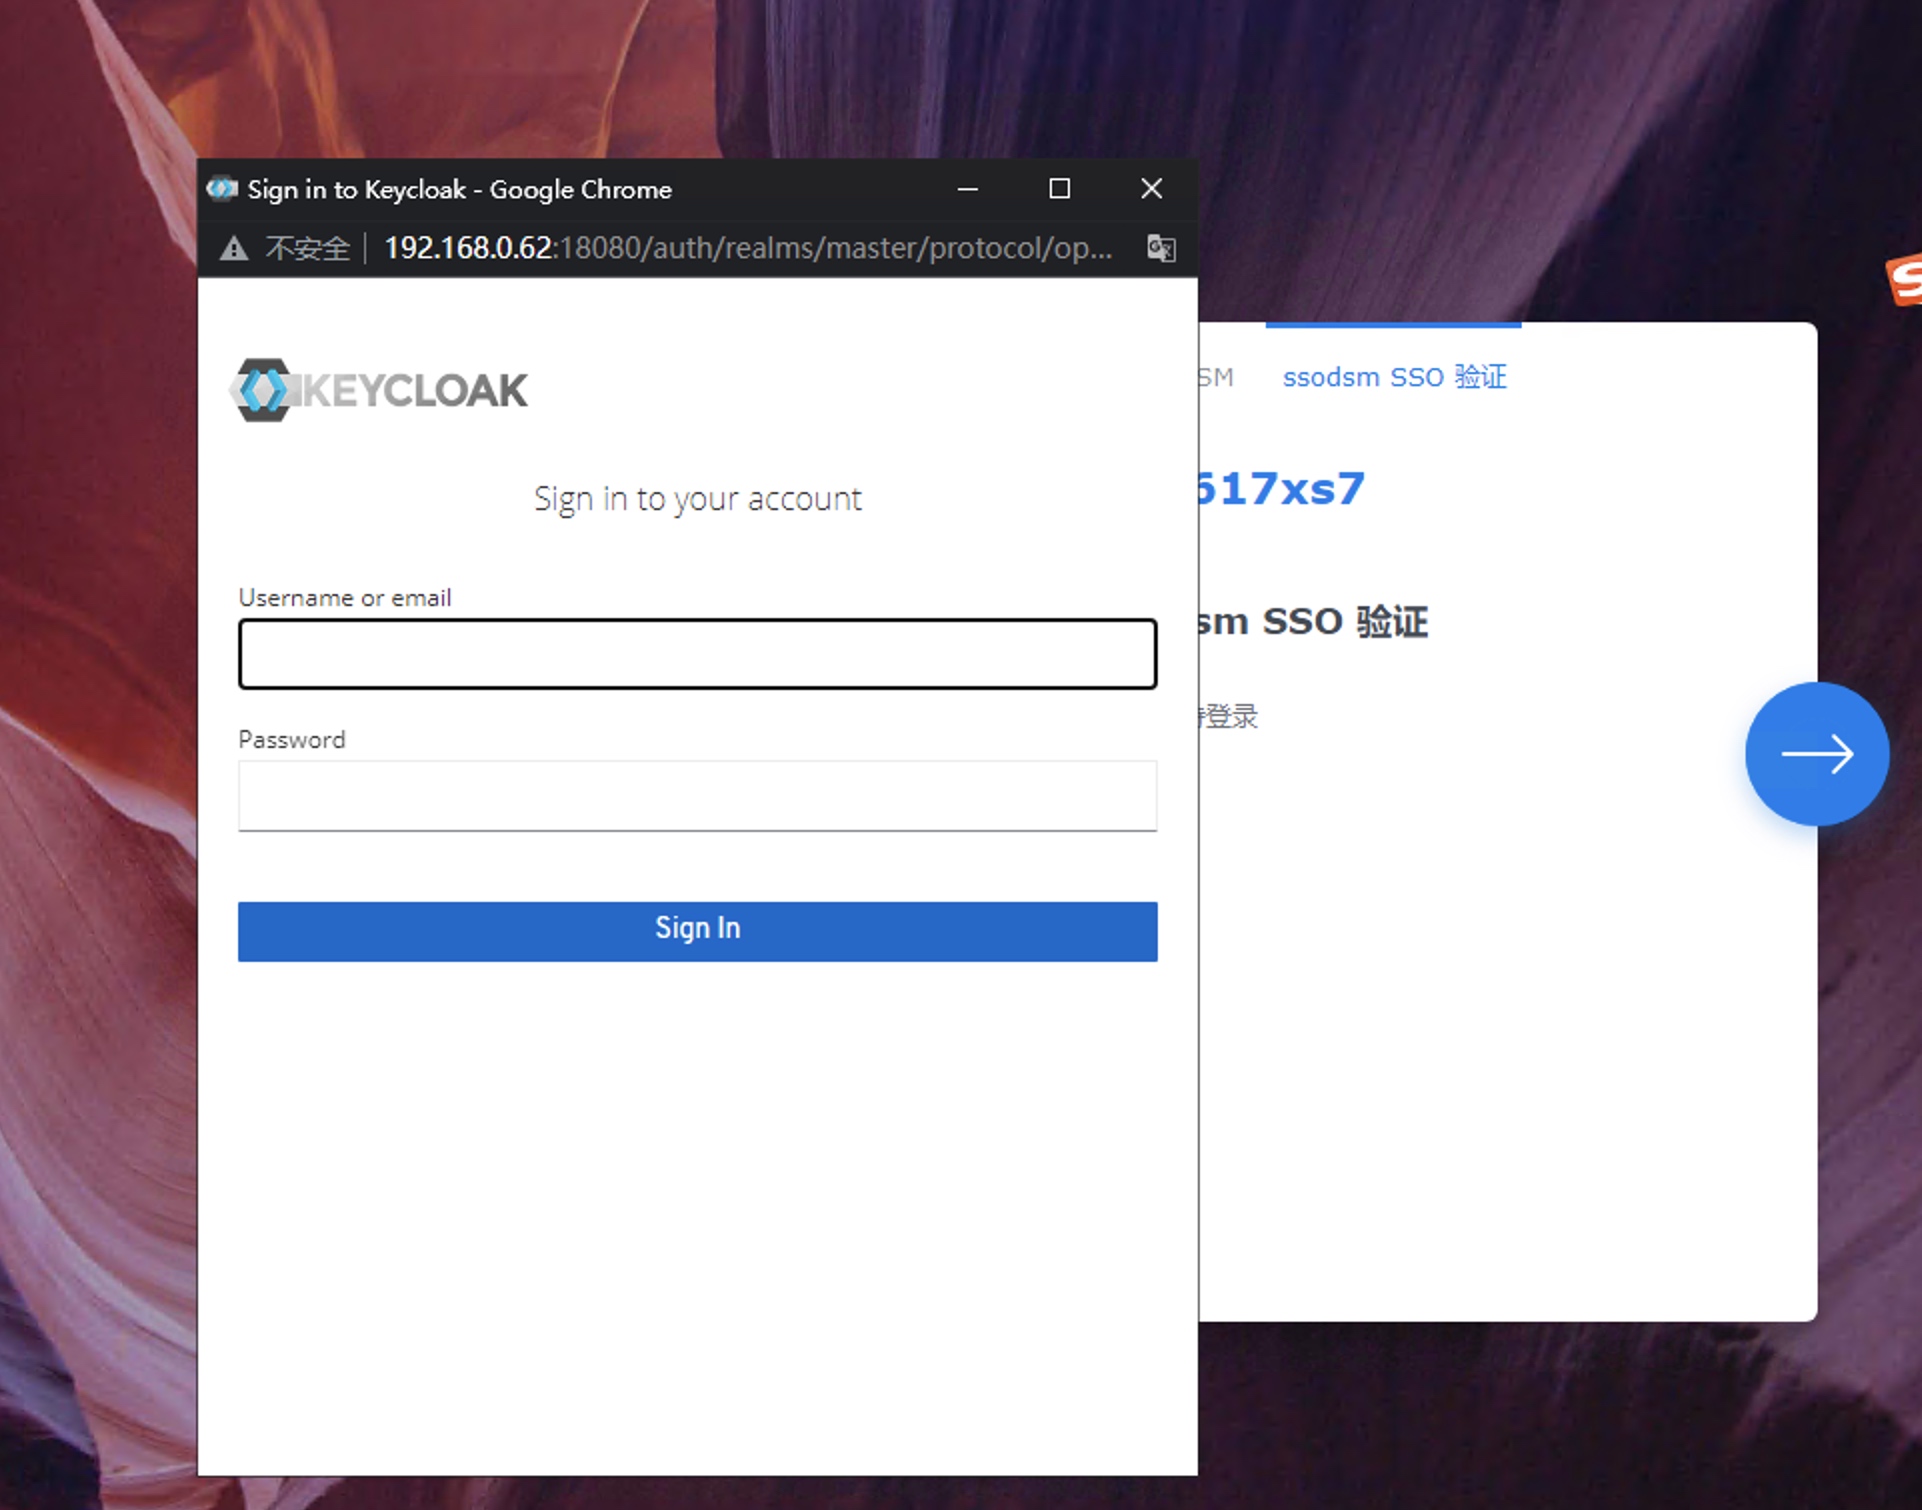Click the 'Username or email' label
The width and height of the screenshot is (1922, 1510).
tap(345, 598)
